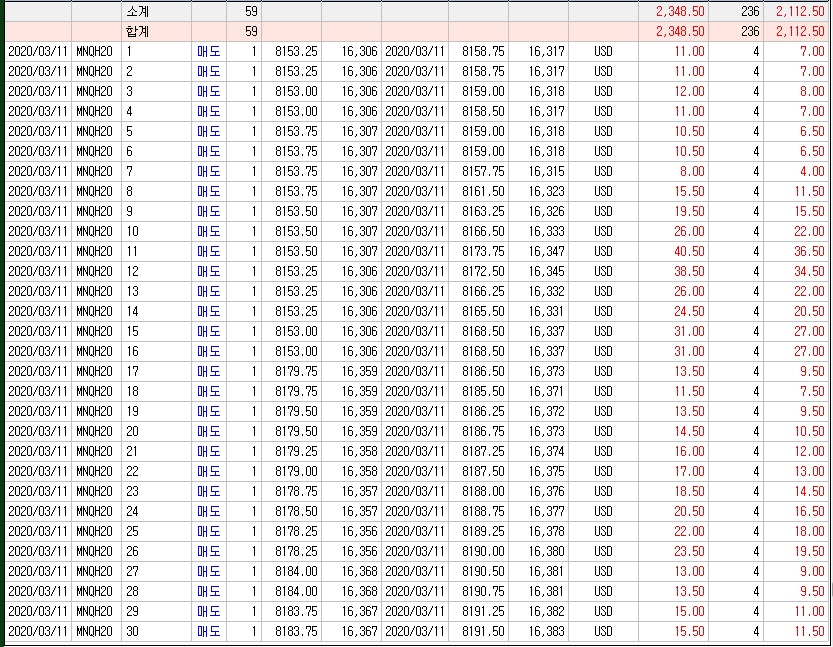Image resolution: width=833 pixels, height=647 pixels.
Task: Click amount 16,383 in row 30
Action: (546, 632)
